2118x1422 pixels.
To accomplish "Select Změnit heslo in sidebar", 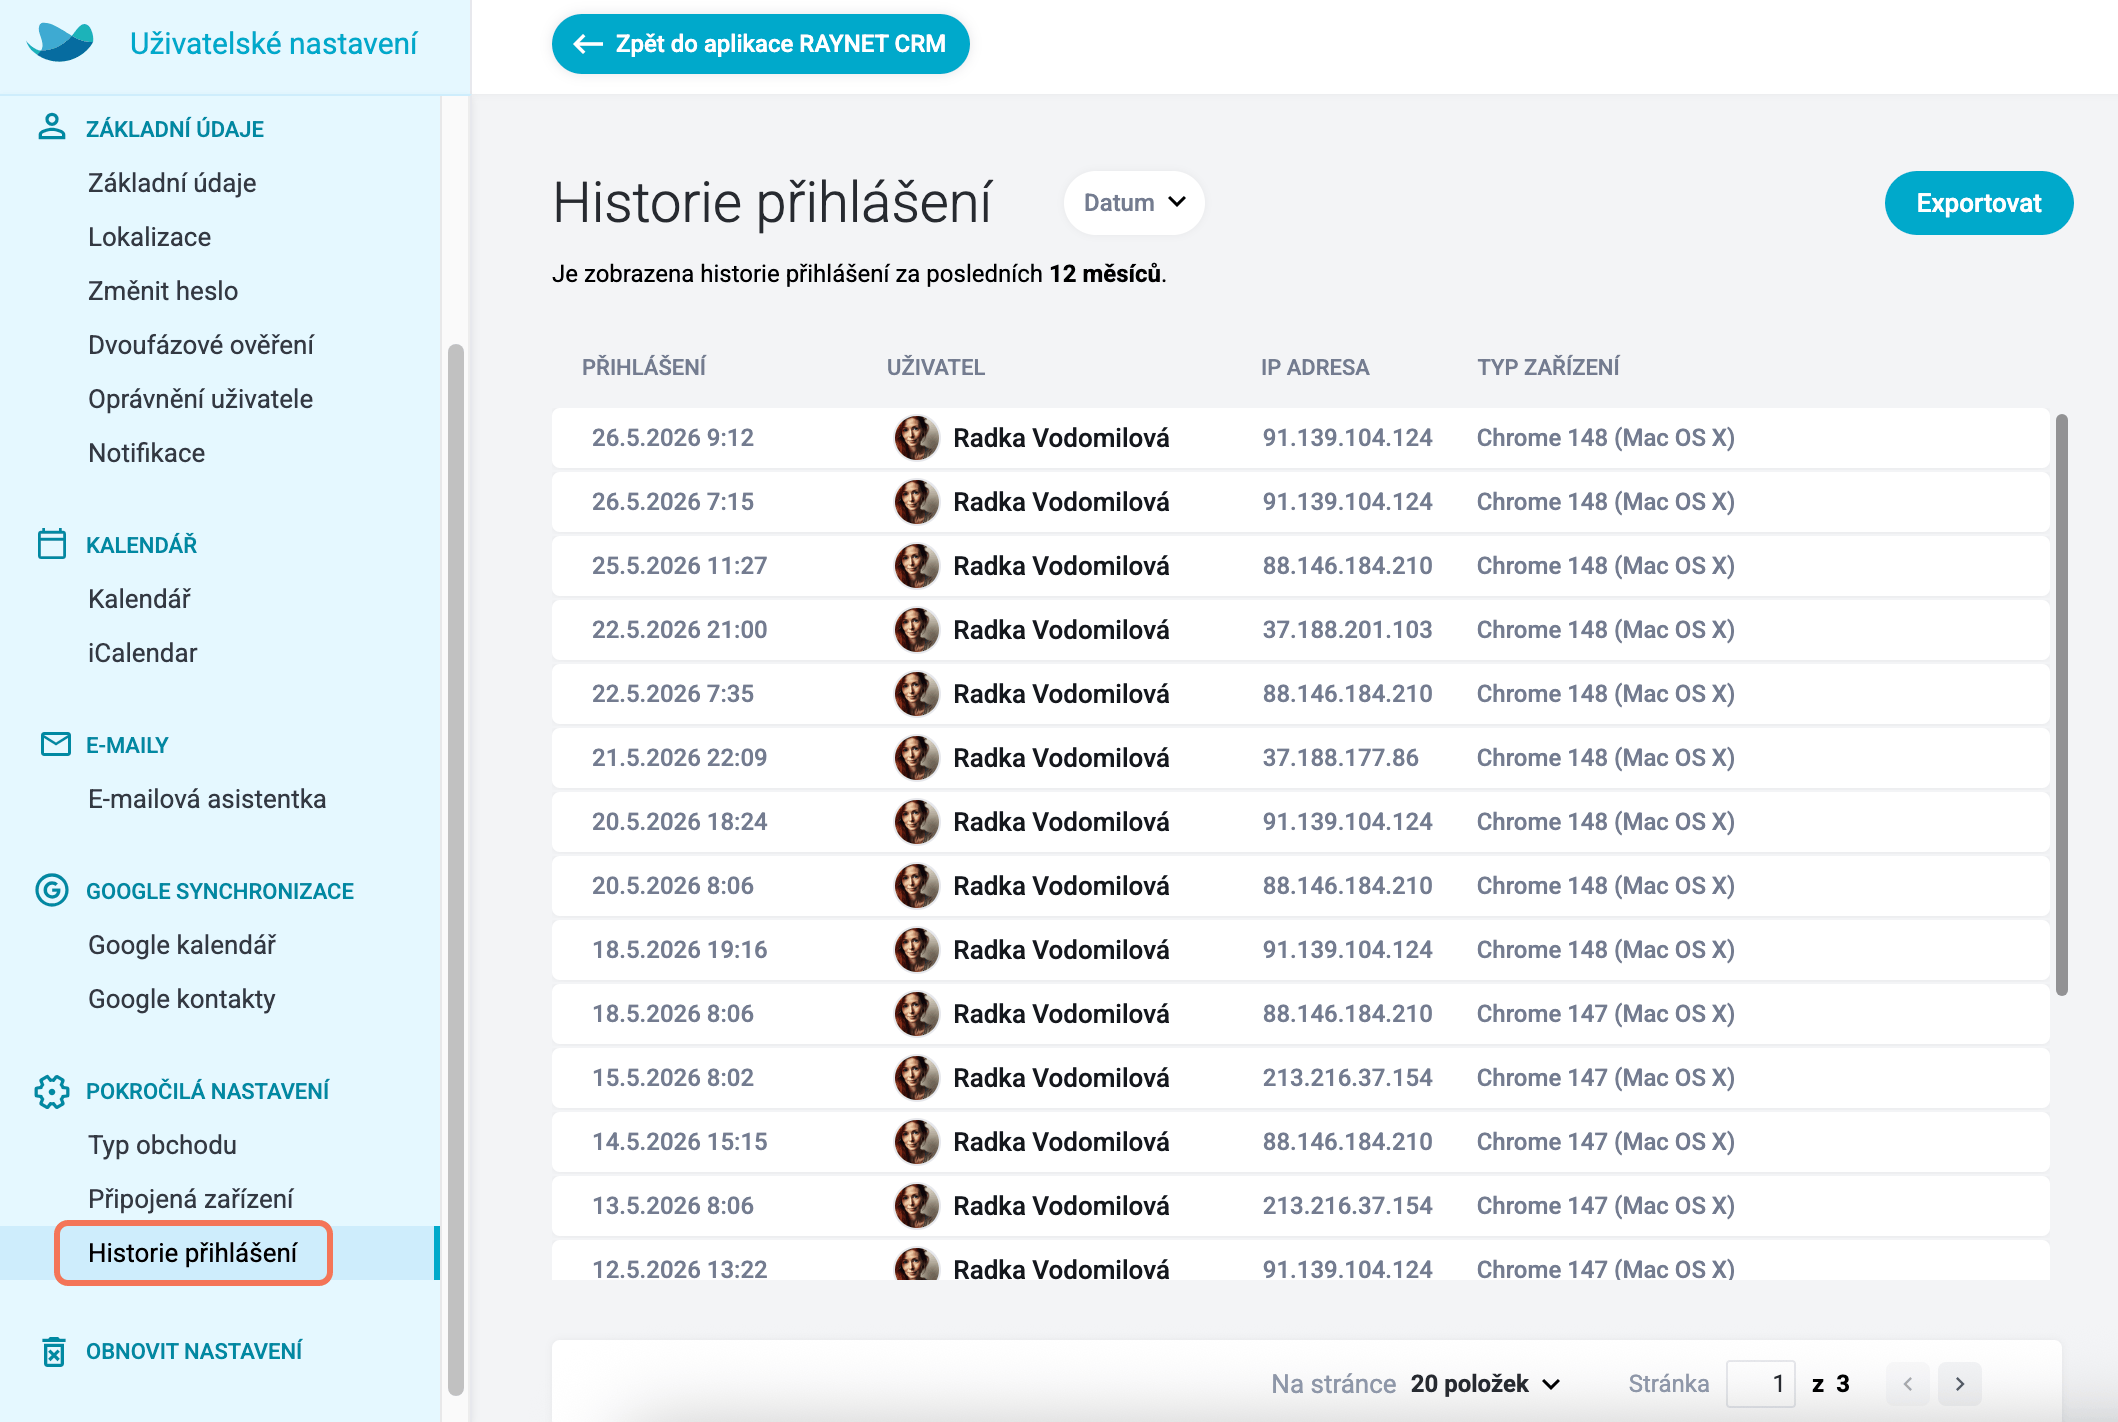I will tap(163, 291).
